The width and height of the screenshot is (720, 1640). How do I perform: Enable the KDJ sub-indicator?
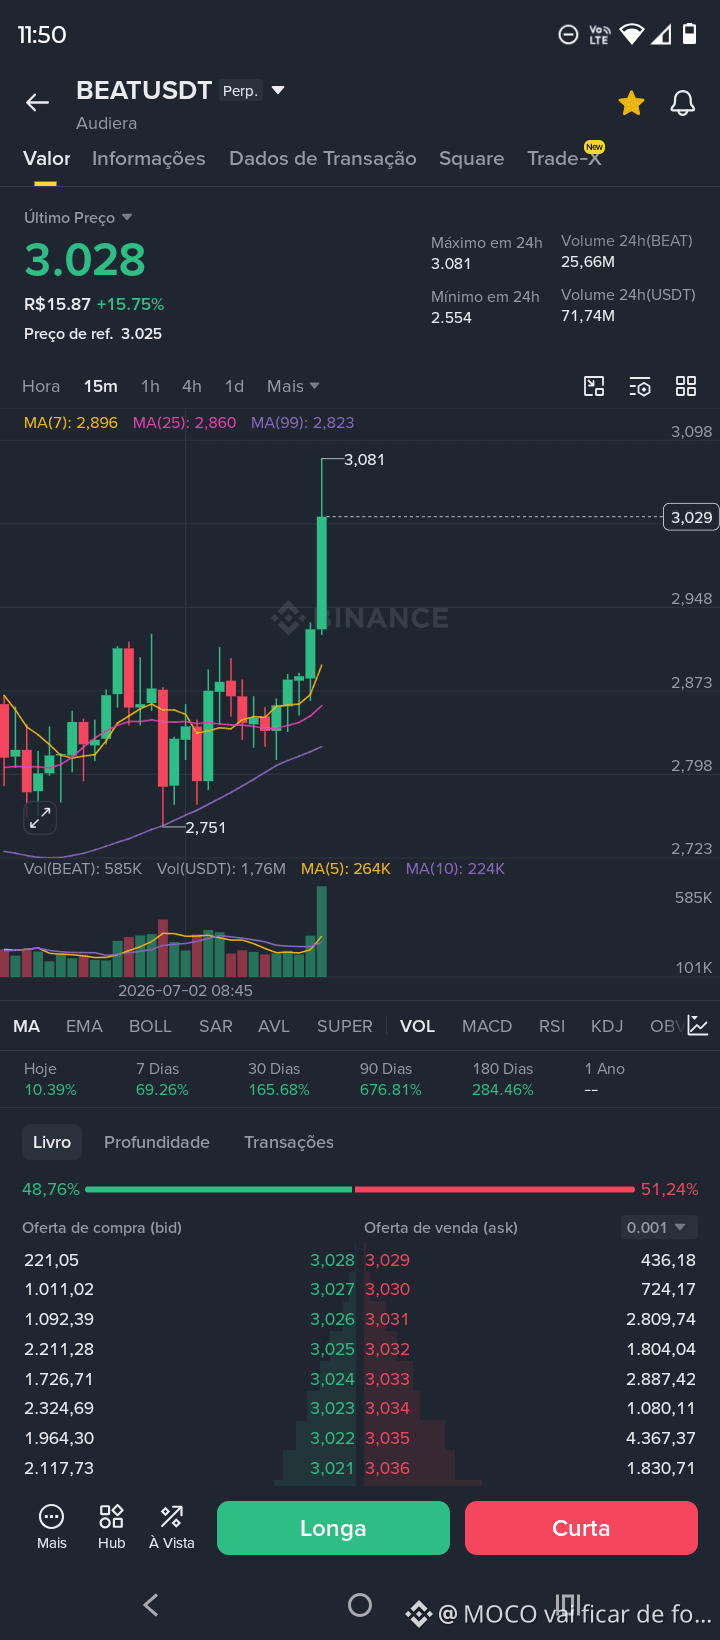[x=607, y=1026]
